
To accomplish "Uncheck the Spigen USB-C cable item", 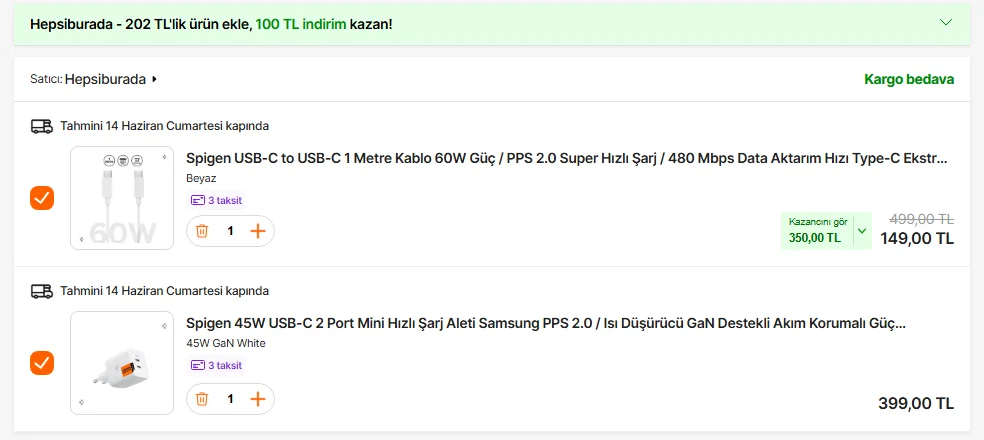I will (x=42, y=197).
